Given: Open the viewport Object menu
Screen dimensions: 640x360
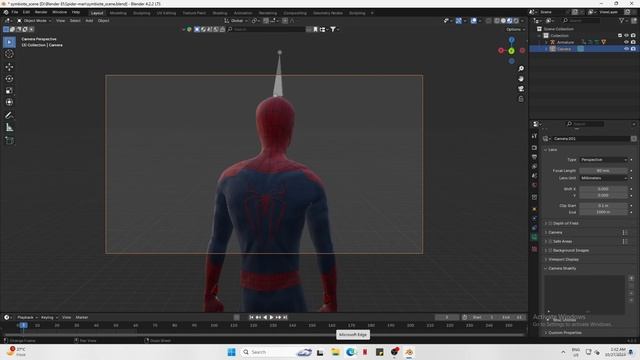Looking at the screenshot, I should point(103,20).
